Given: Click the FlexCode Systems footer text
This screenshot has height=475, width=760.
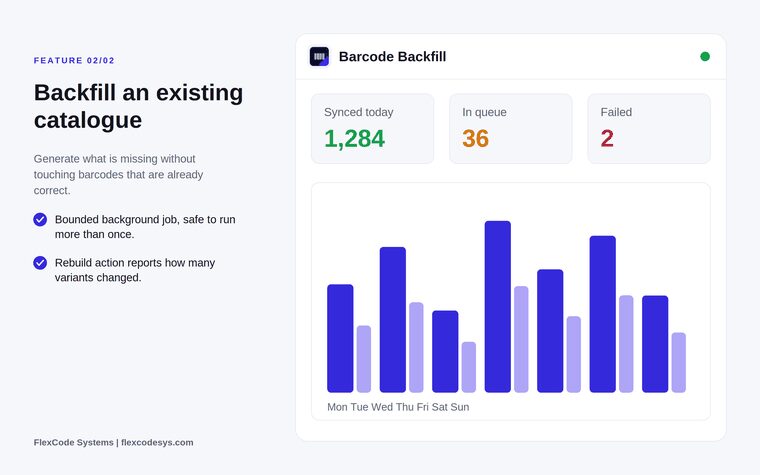Looking at the screenshot, I should pos(113,443).
